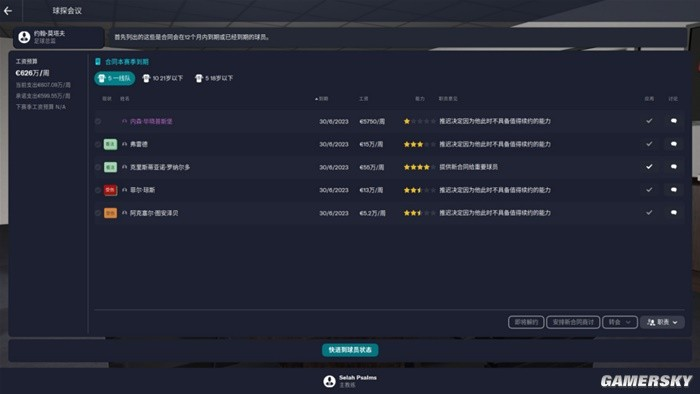Go back using the top-left arrow icon
Image resolution: width=700 pixels, height=394 pixels.
click(8, 11)
